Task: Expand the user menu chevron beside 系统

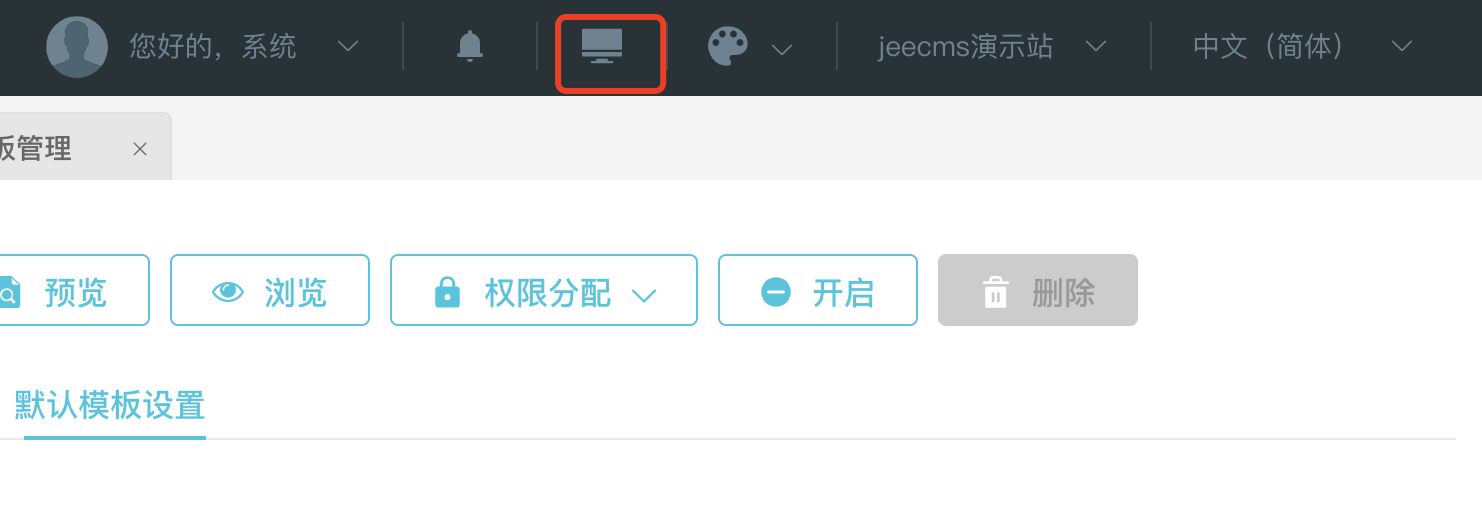Action: 348,46
